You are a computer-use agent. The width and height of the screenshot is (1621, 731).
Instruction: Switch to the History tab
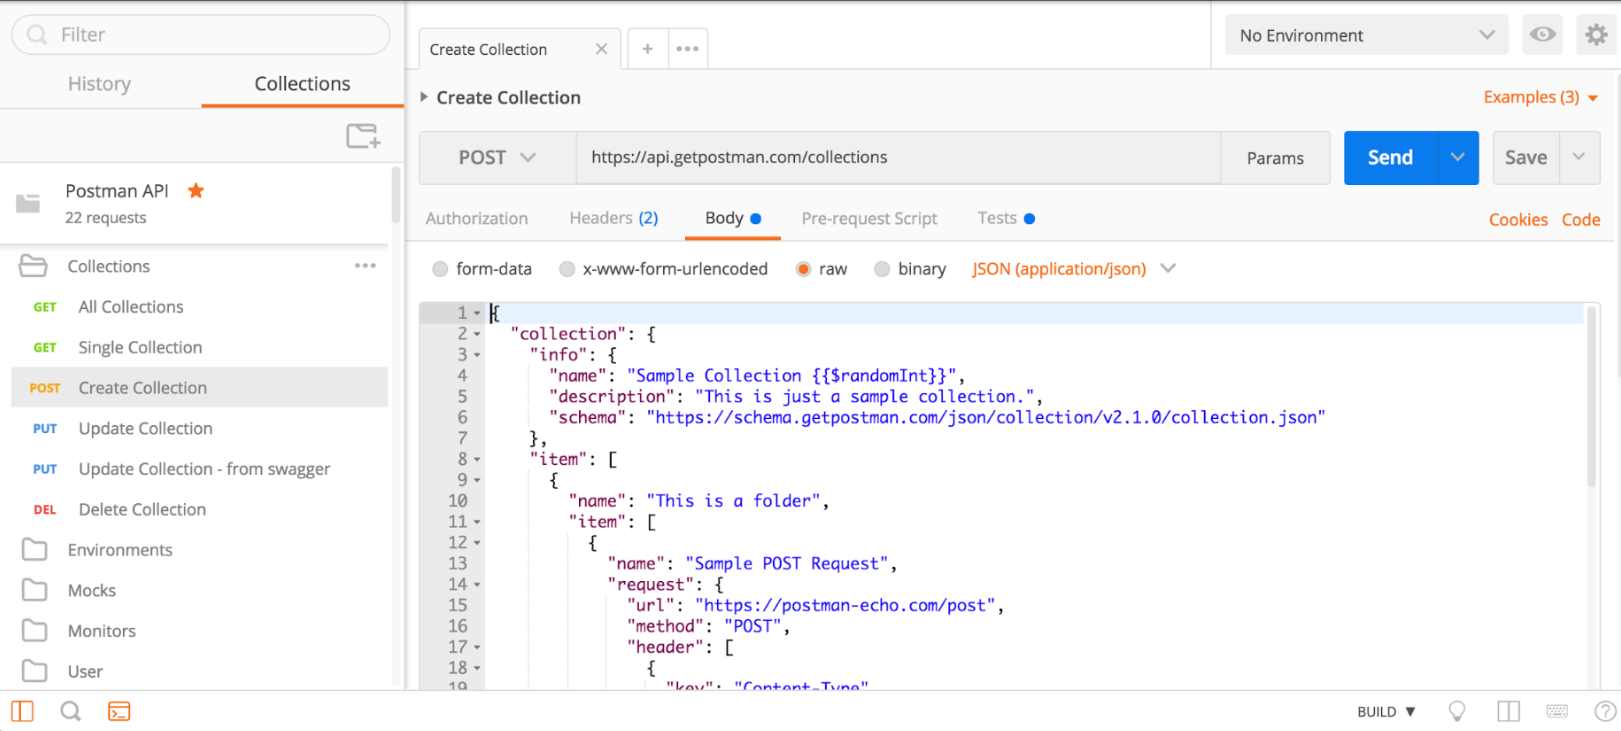pyautogui.click(x=99, y=84)
